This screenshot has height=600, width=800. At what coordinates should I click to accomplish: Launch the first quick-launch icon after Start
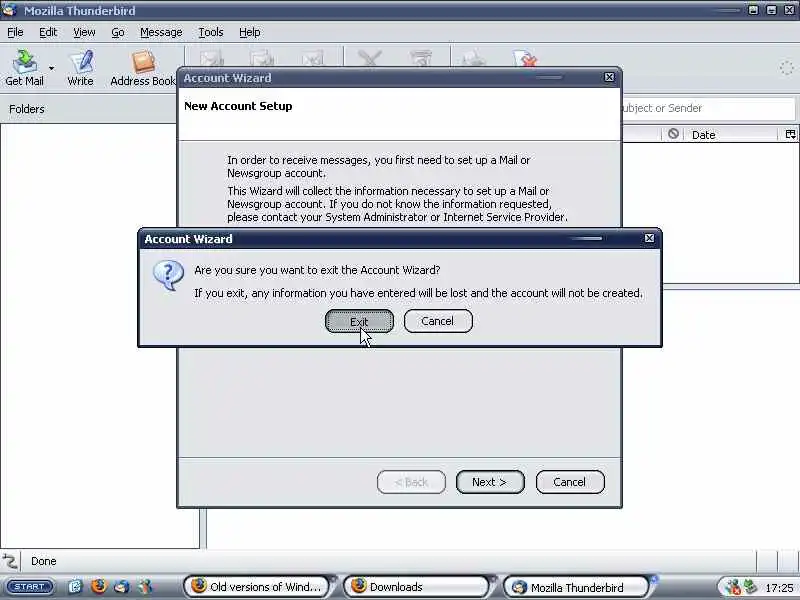(x=75, y=587)
